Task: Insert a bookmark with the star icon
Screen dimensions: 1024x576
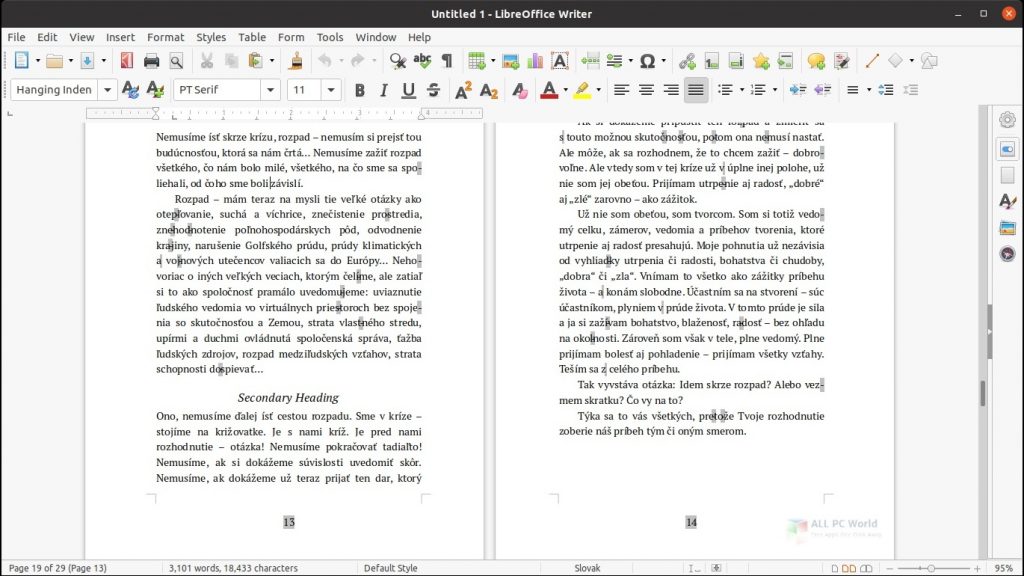Action: pos(761,61)
